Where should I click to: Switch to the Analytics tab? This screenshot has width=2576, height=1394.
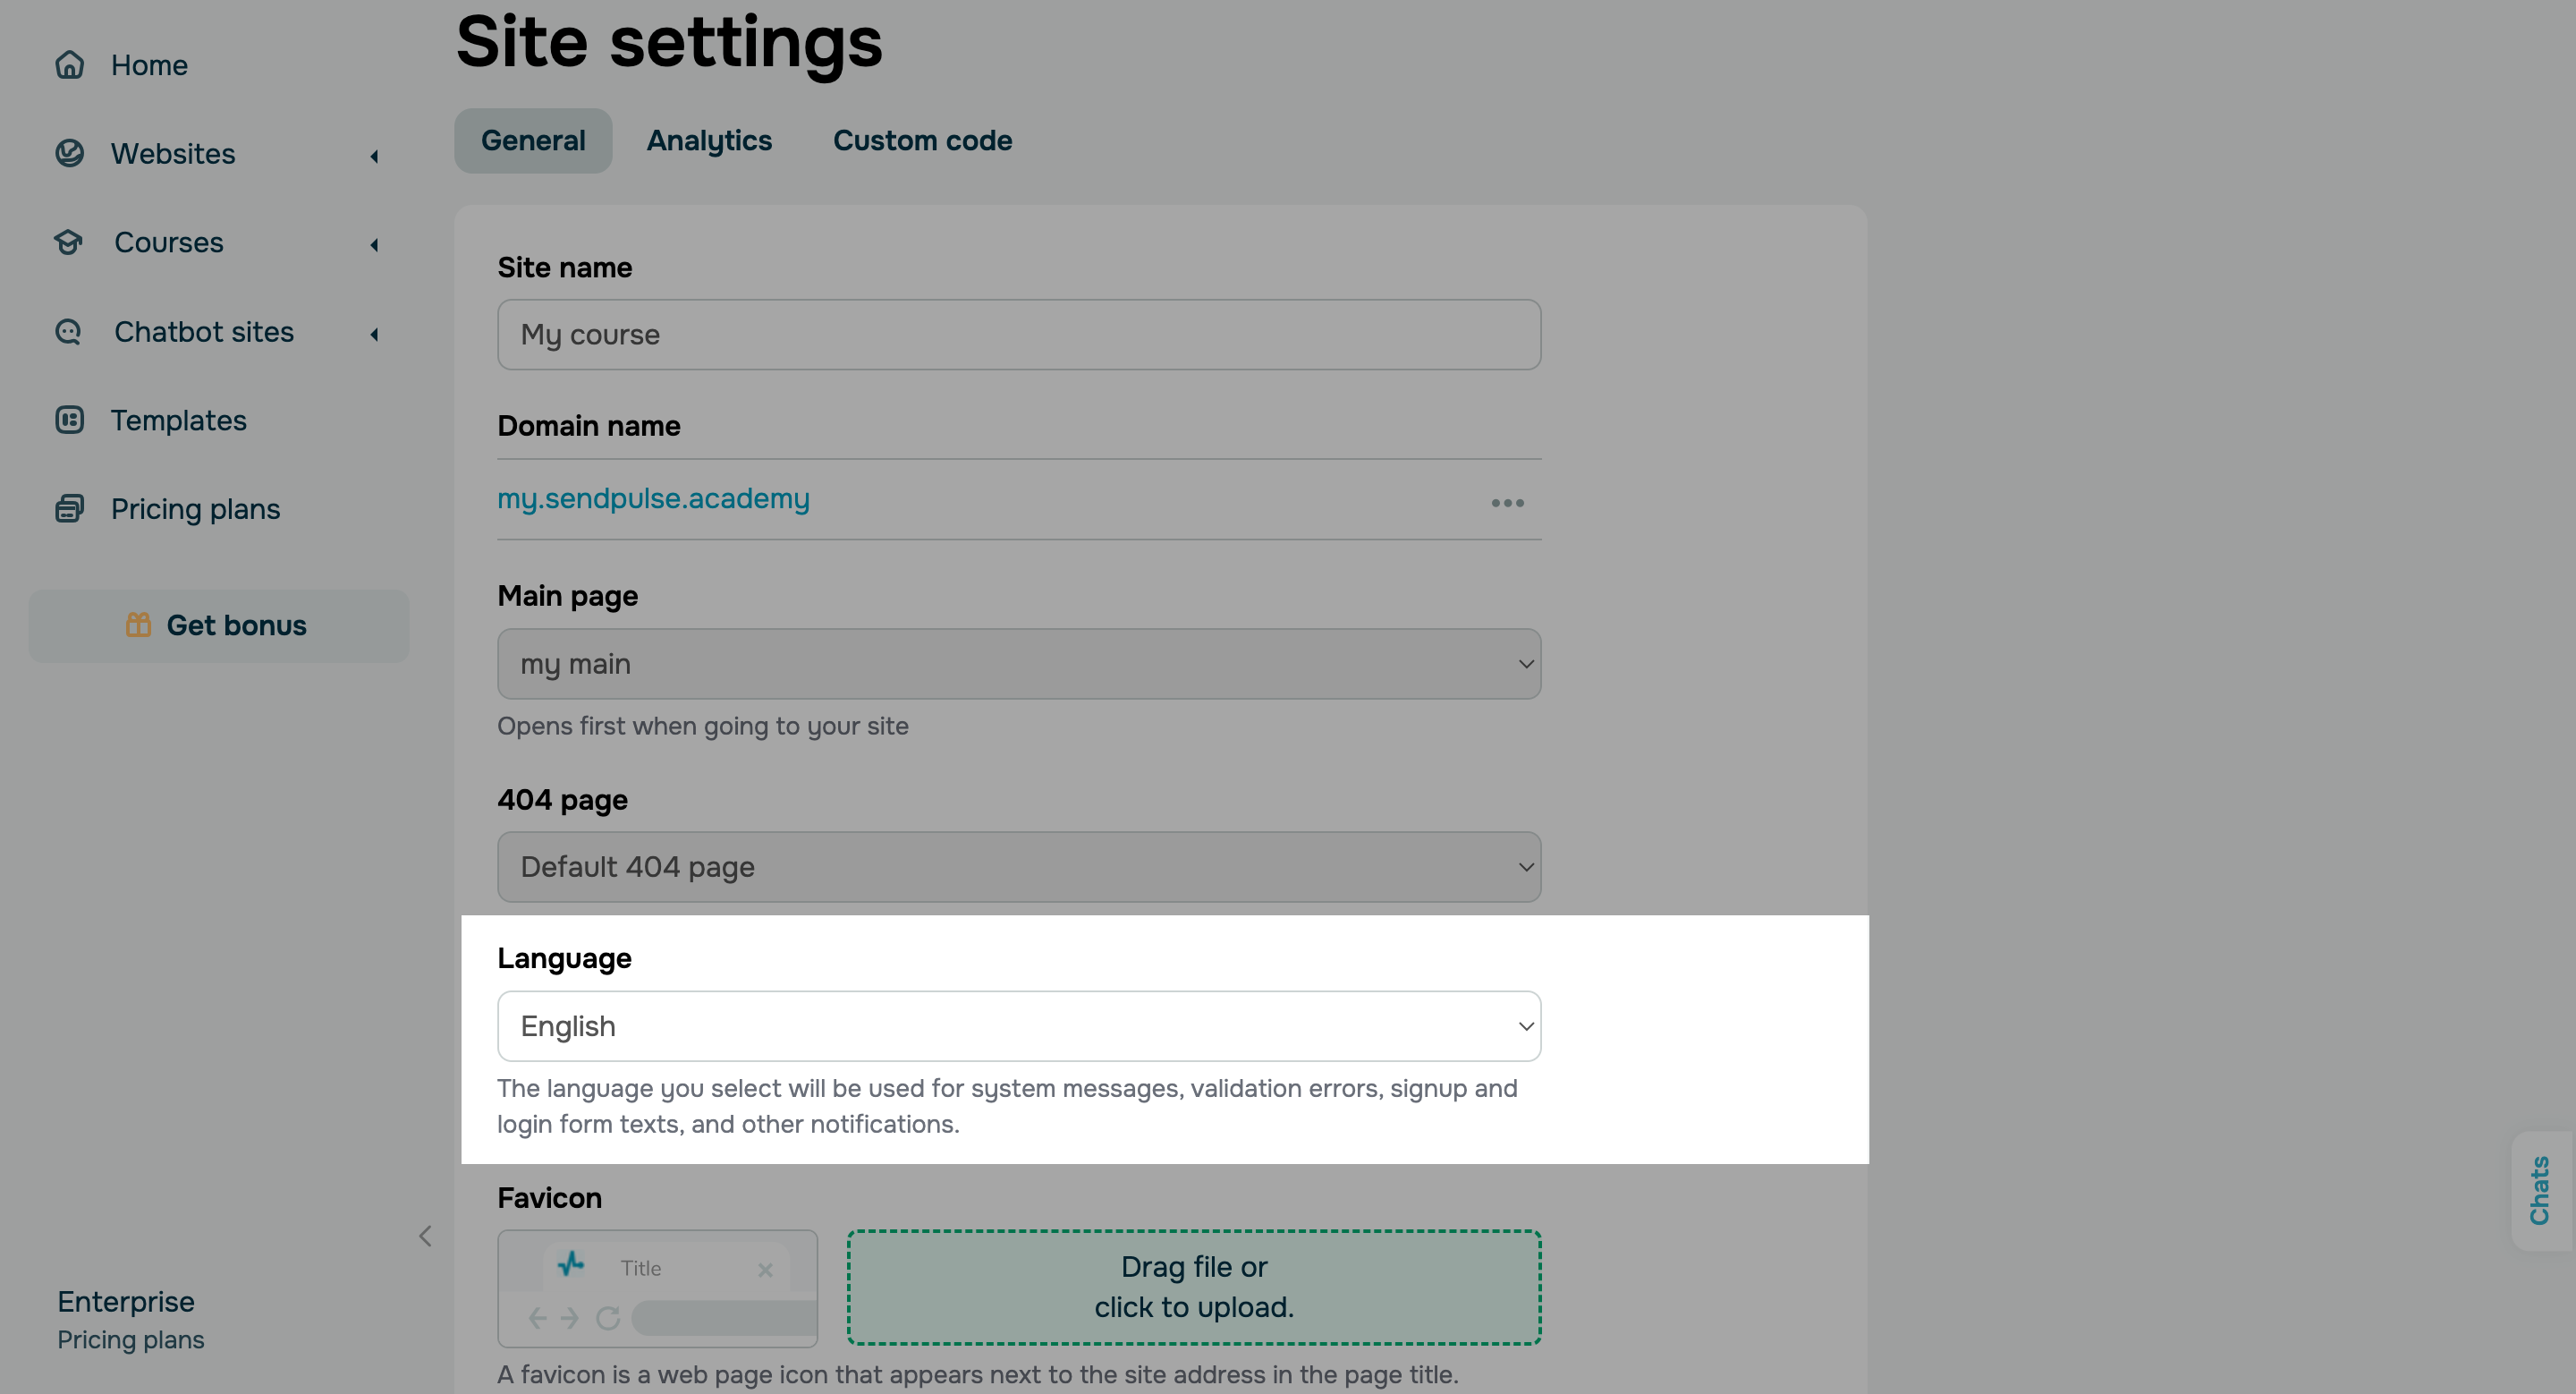709,140
